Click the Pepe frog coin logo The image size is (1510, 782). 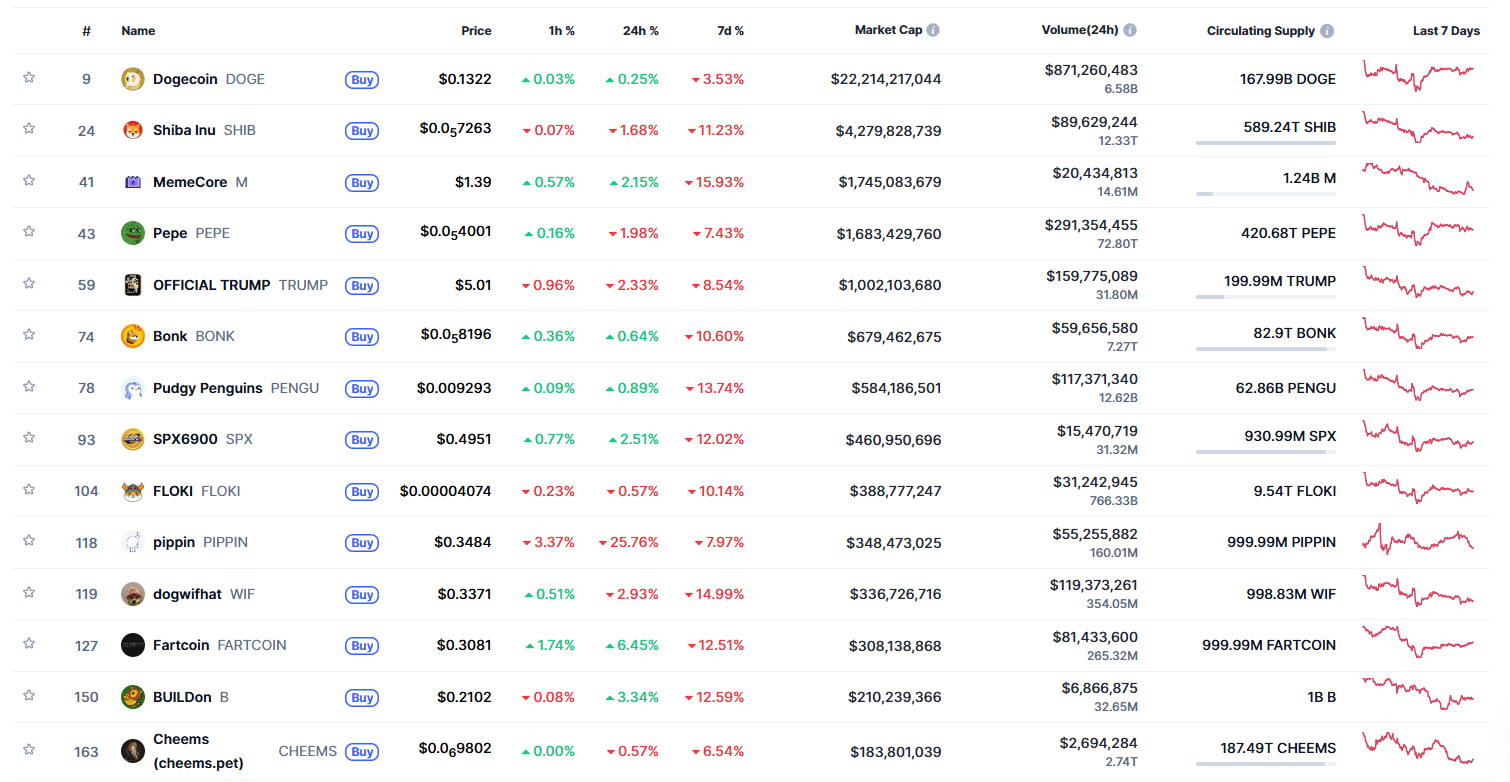[131, 233]
